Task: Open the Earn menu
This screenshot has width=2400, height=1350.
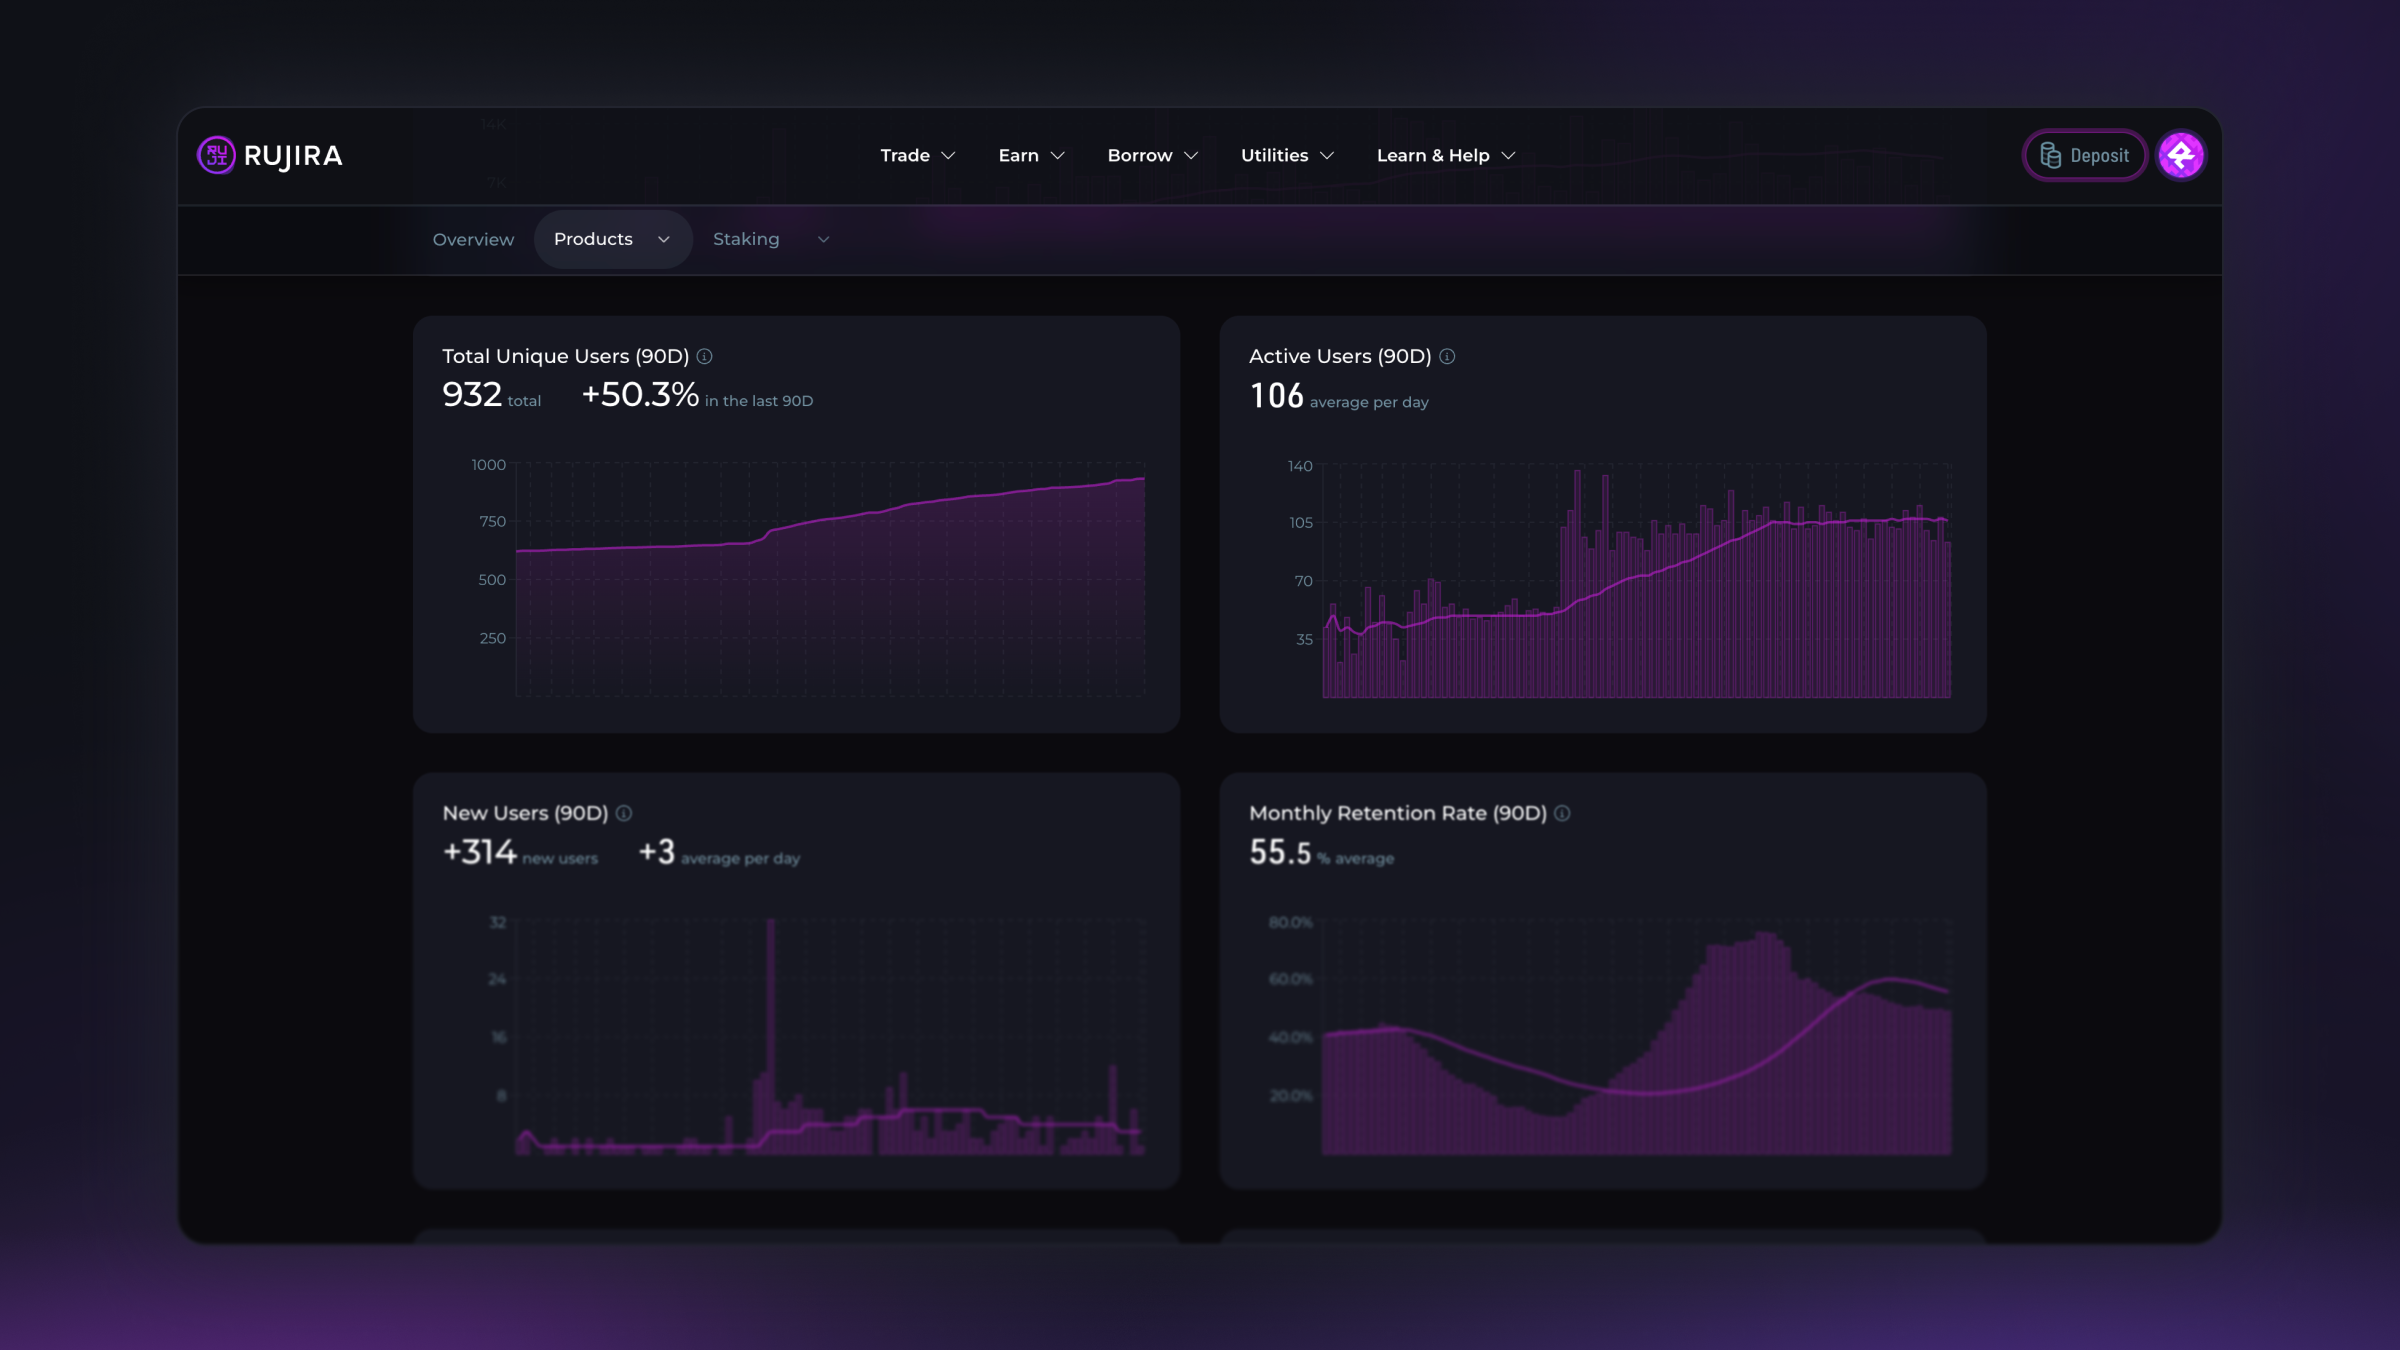Action: click(x=1031, y=155)
